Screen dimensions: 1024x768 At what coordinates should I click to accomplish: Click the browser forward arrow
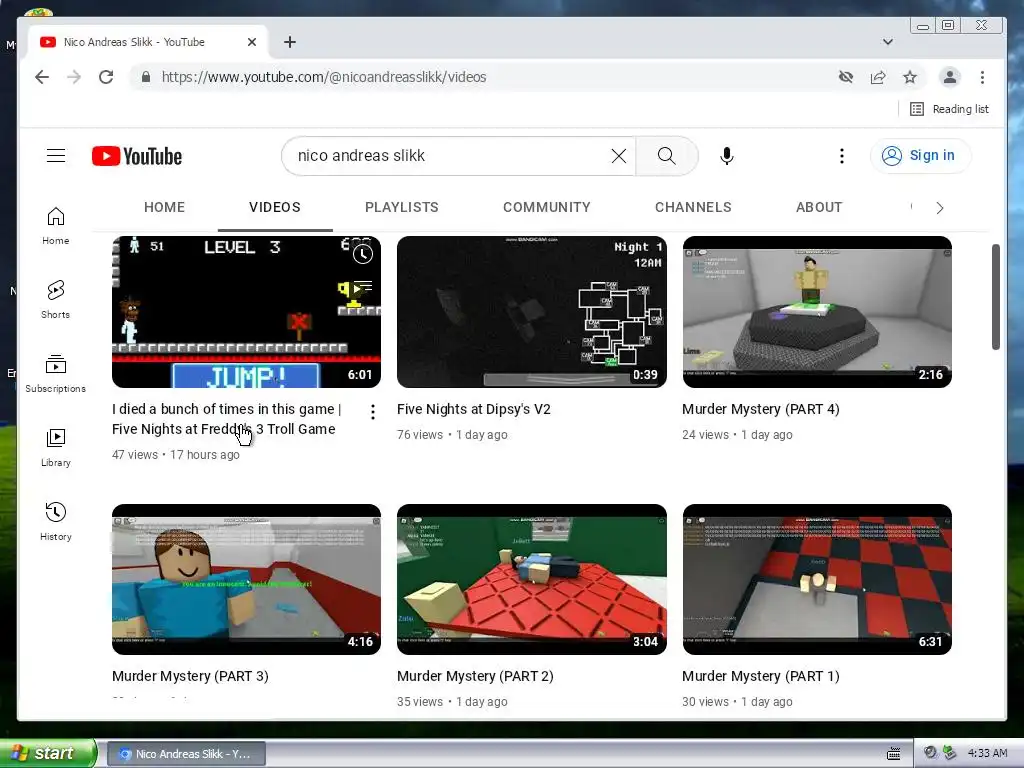[74, 77]
